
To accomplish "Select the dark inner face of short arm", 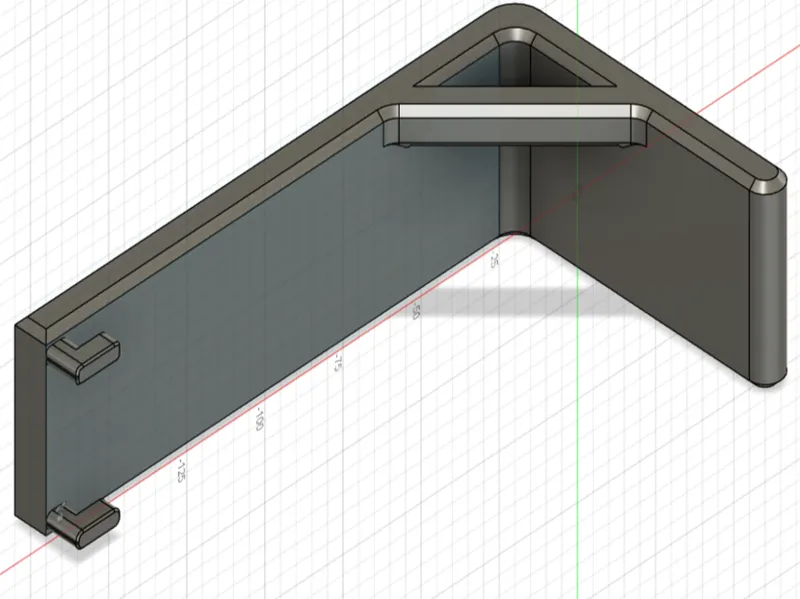I will (640, 255).
